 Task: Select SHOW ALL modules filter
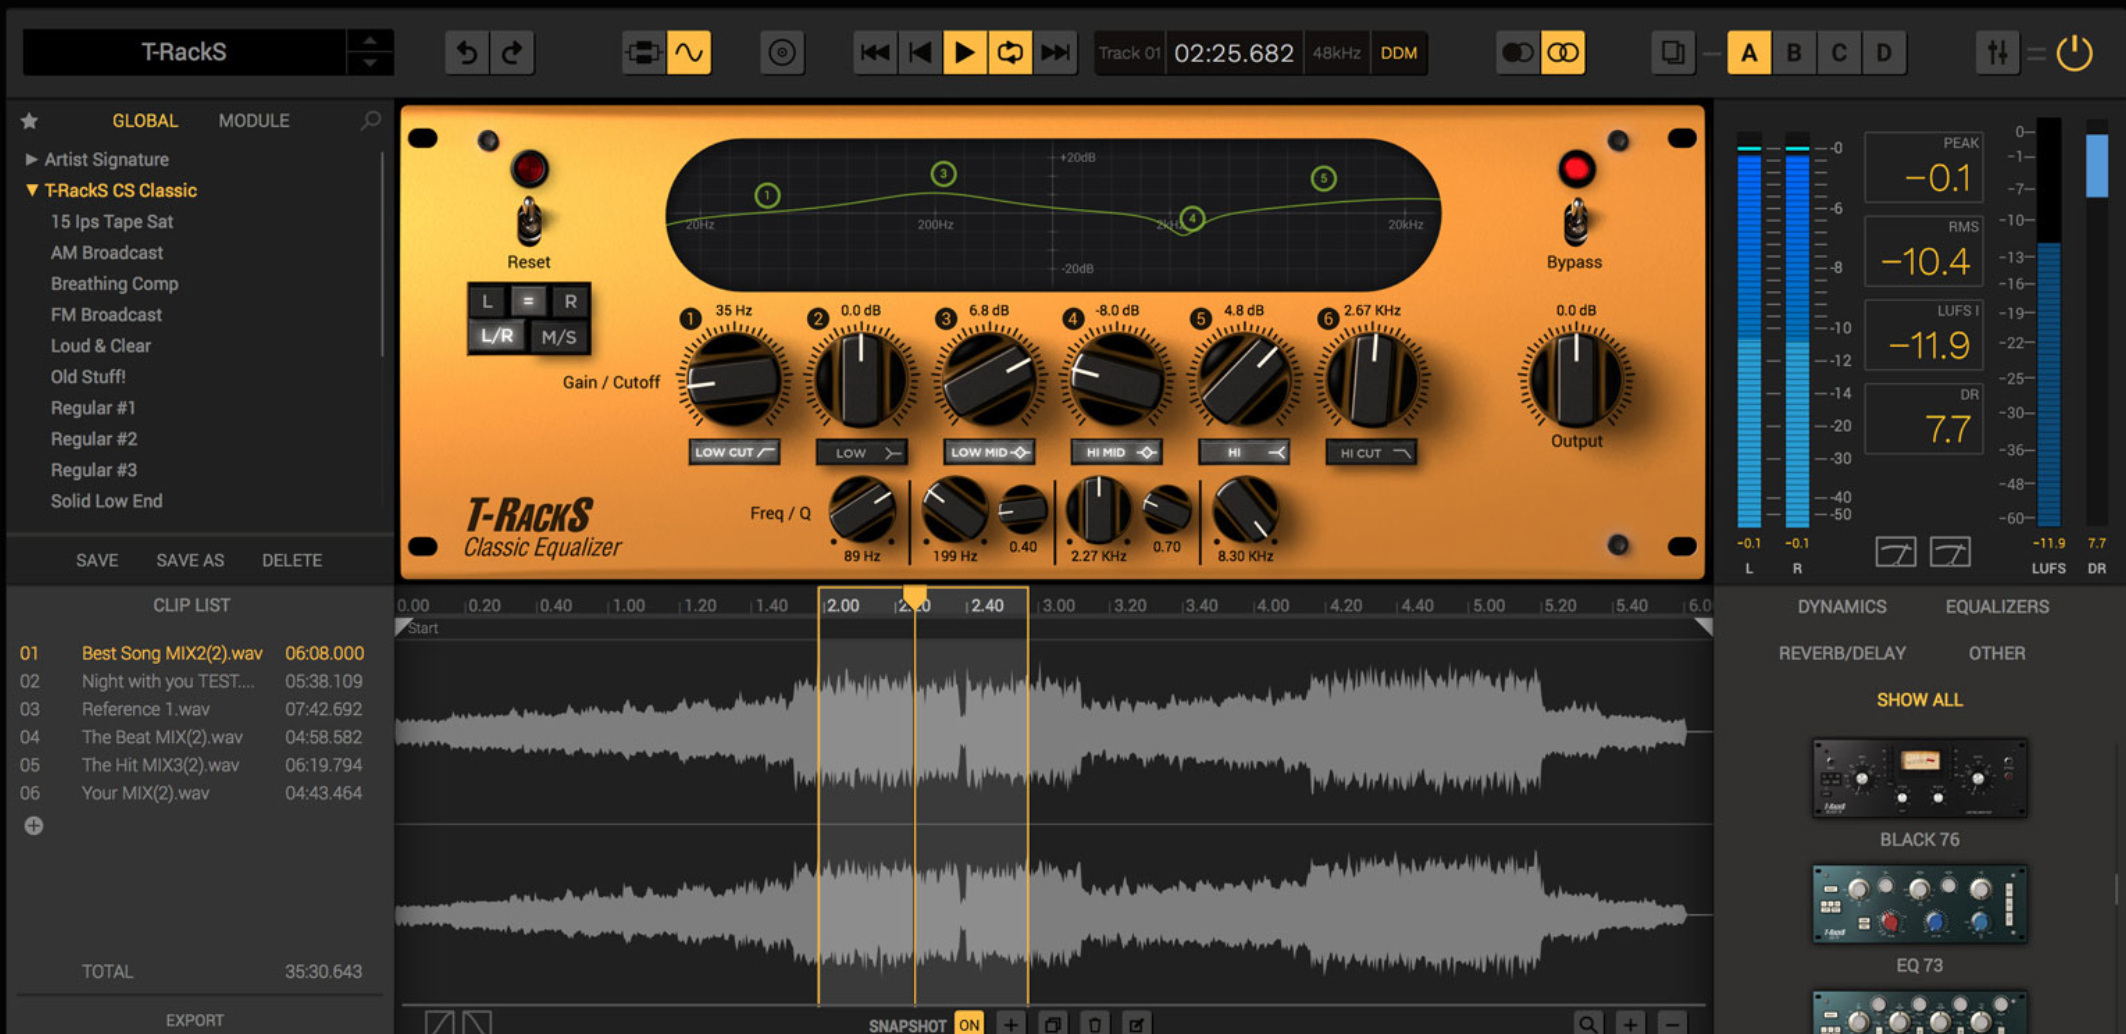click(1919, 700)
